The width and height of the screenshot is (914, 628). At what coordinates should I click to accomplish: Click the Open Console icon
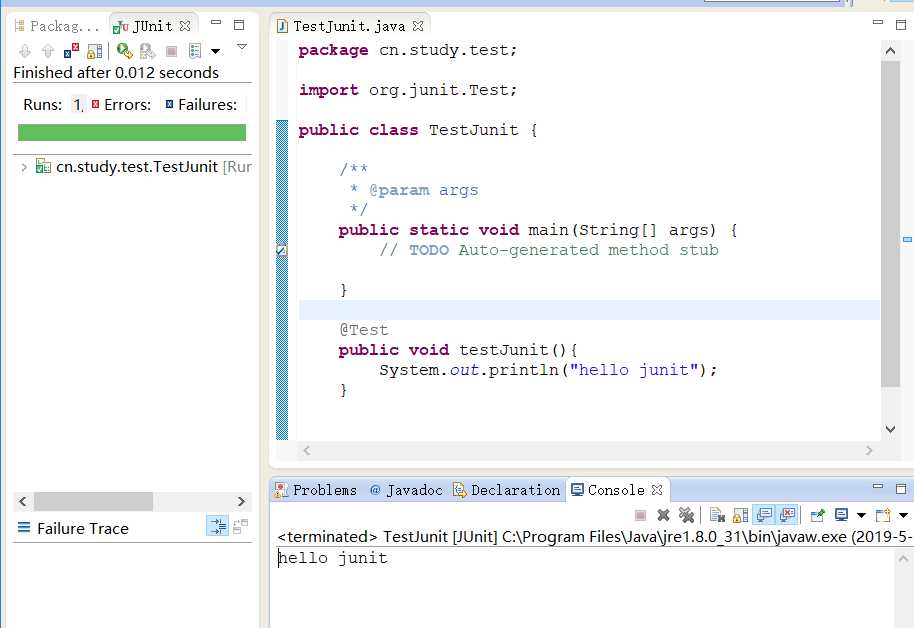pos(883,515)
